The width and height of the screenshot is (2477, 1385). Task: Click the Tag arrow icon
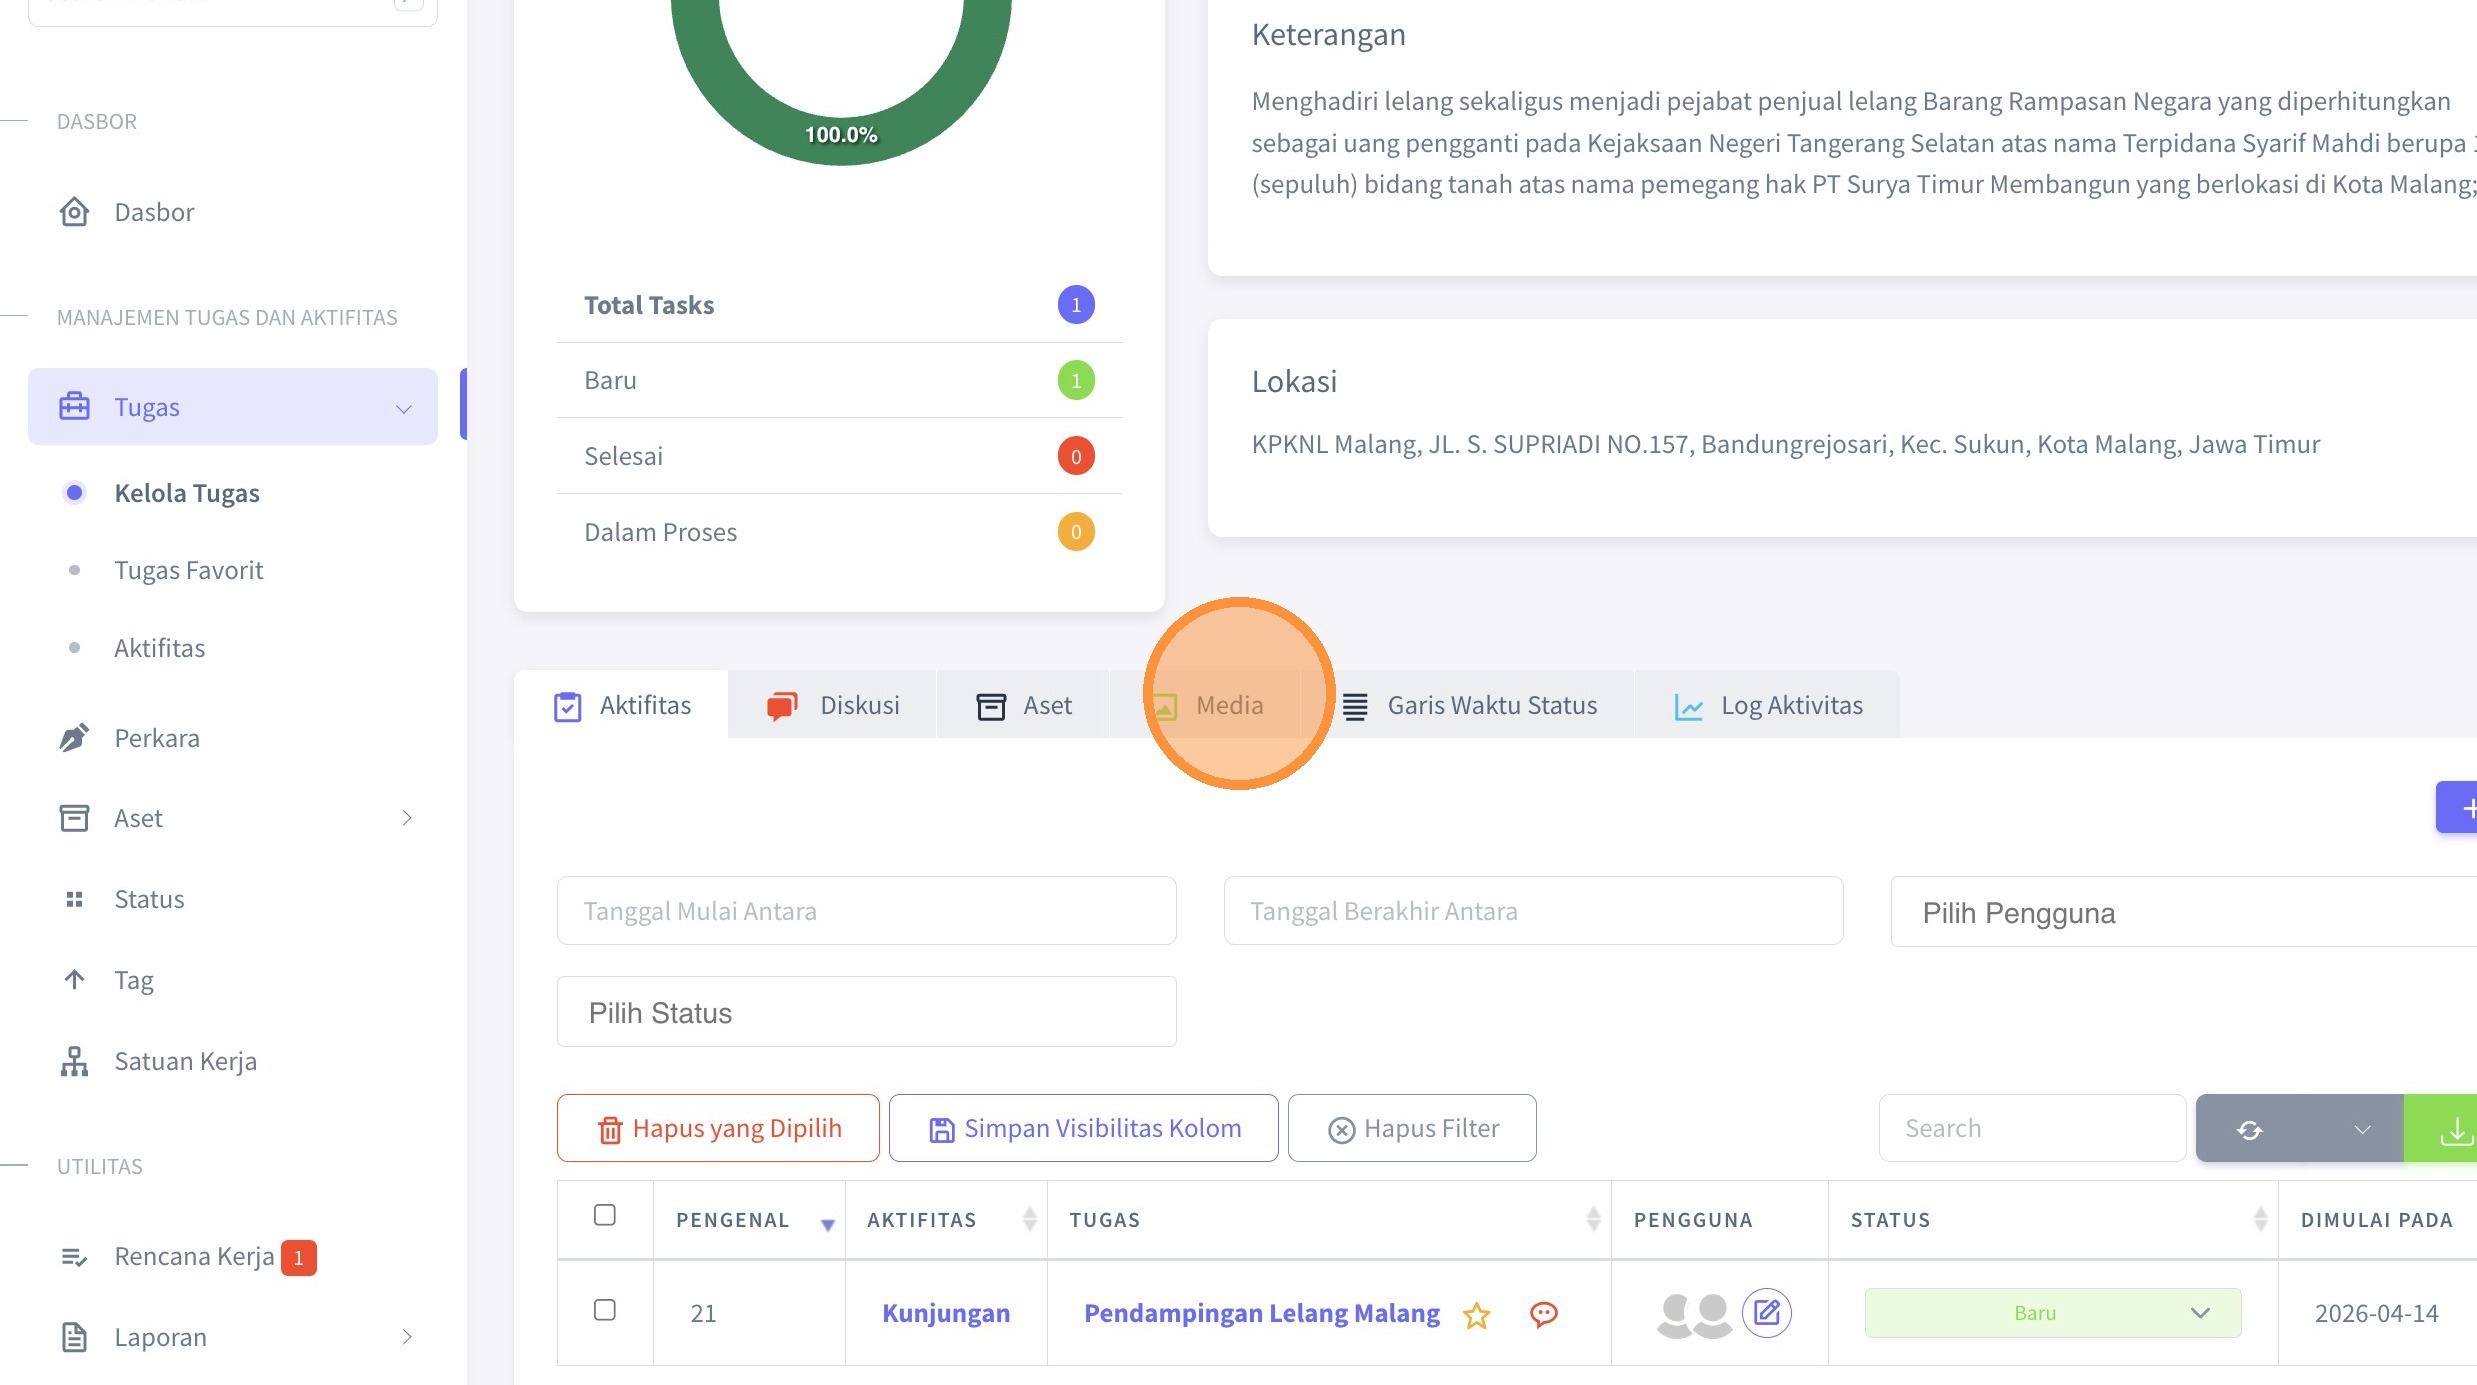74,980
